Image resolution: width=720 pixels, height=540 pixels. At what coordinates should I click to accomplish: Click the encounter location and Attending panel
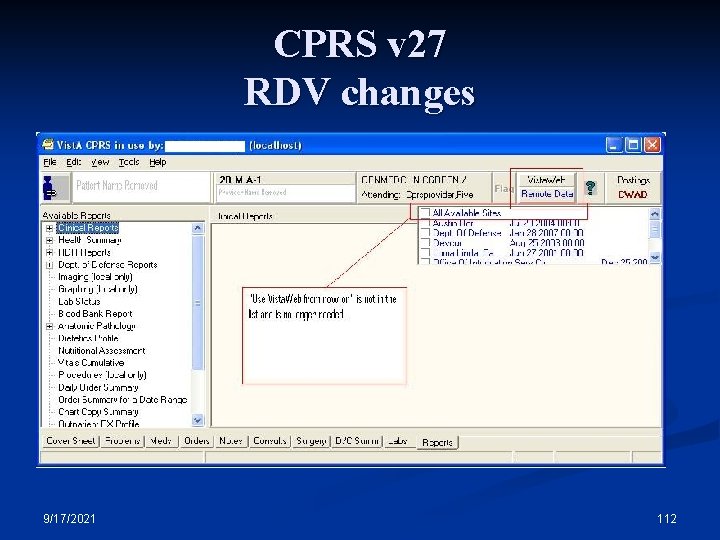click(424, 187)
